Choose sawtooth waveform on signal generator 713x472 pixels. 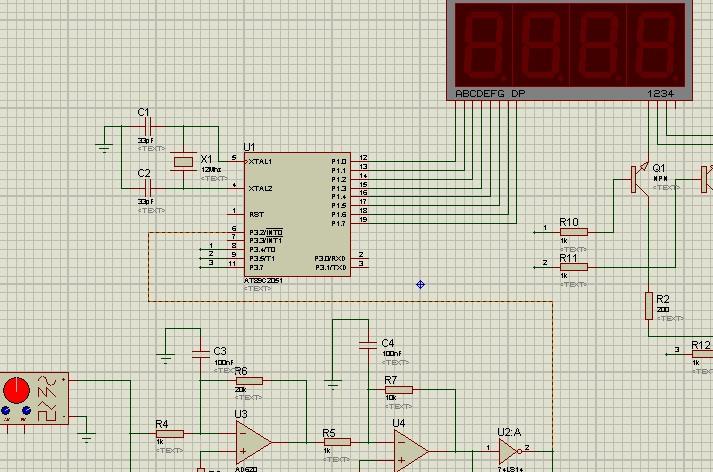coord(47,392)
